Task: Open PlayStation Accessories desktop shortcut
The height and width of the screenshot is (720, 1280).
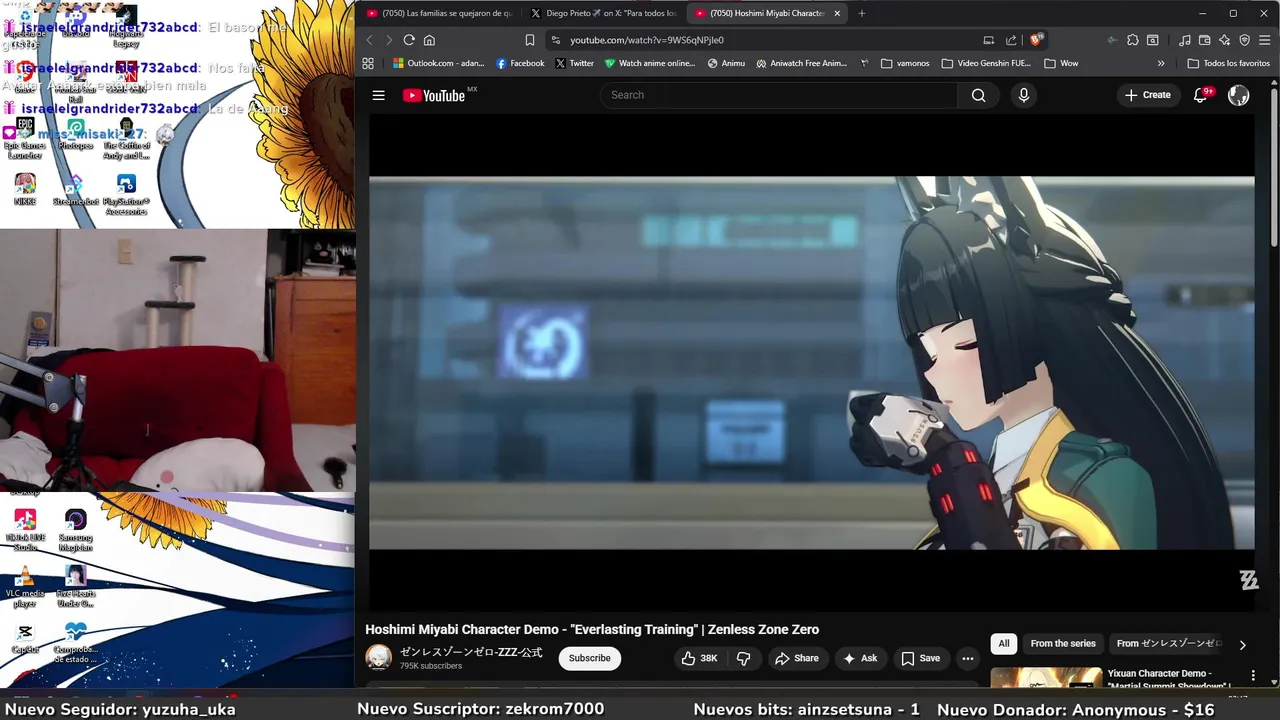Action: (x=126, y=195)
